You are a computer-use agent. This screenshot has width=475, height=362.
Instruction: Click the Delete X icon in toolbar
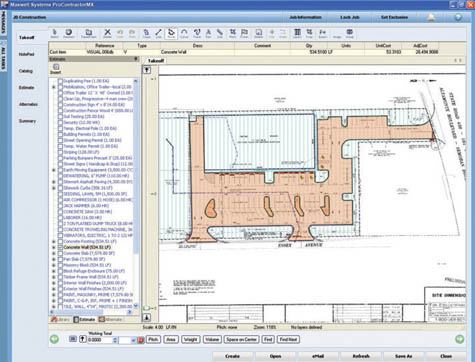pyautogui.click(x=107, y=33)
